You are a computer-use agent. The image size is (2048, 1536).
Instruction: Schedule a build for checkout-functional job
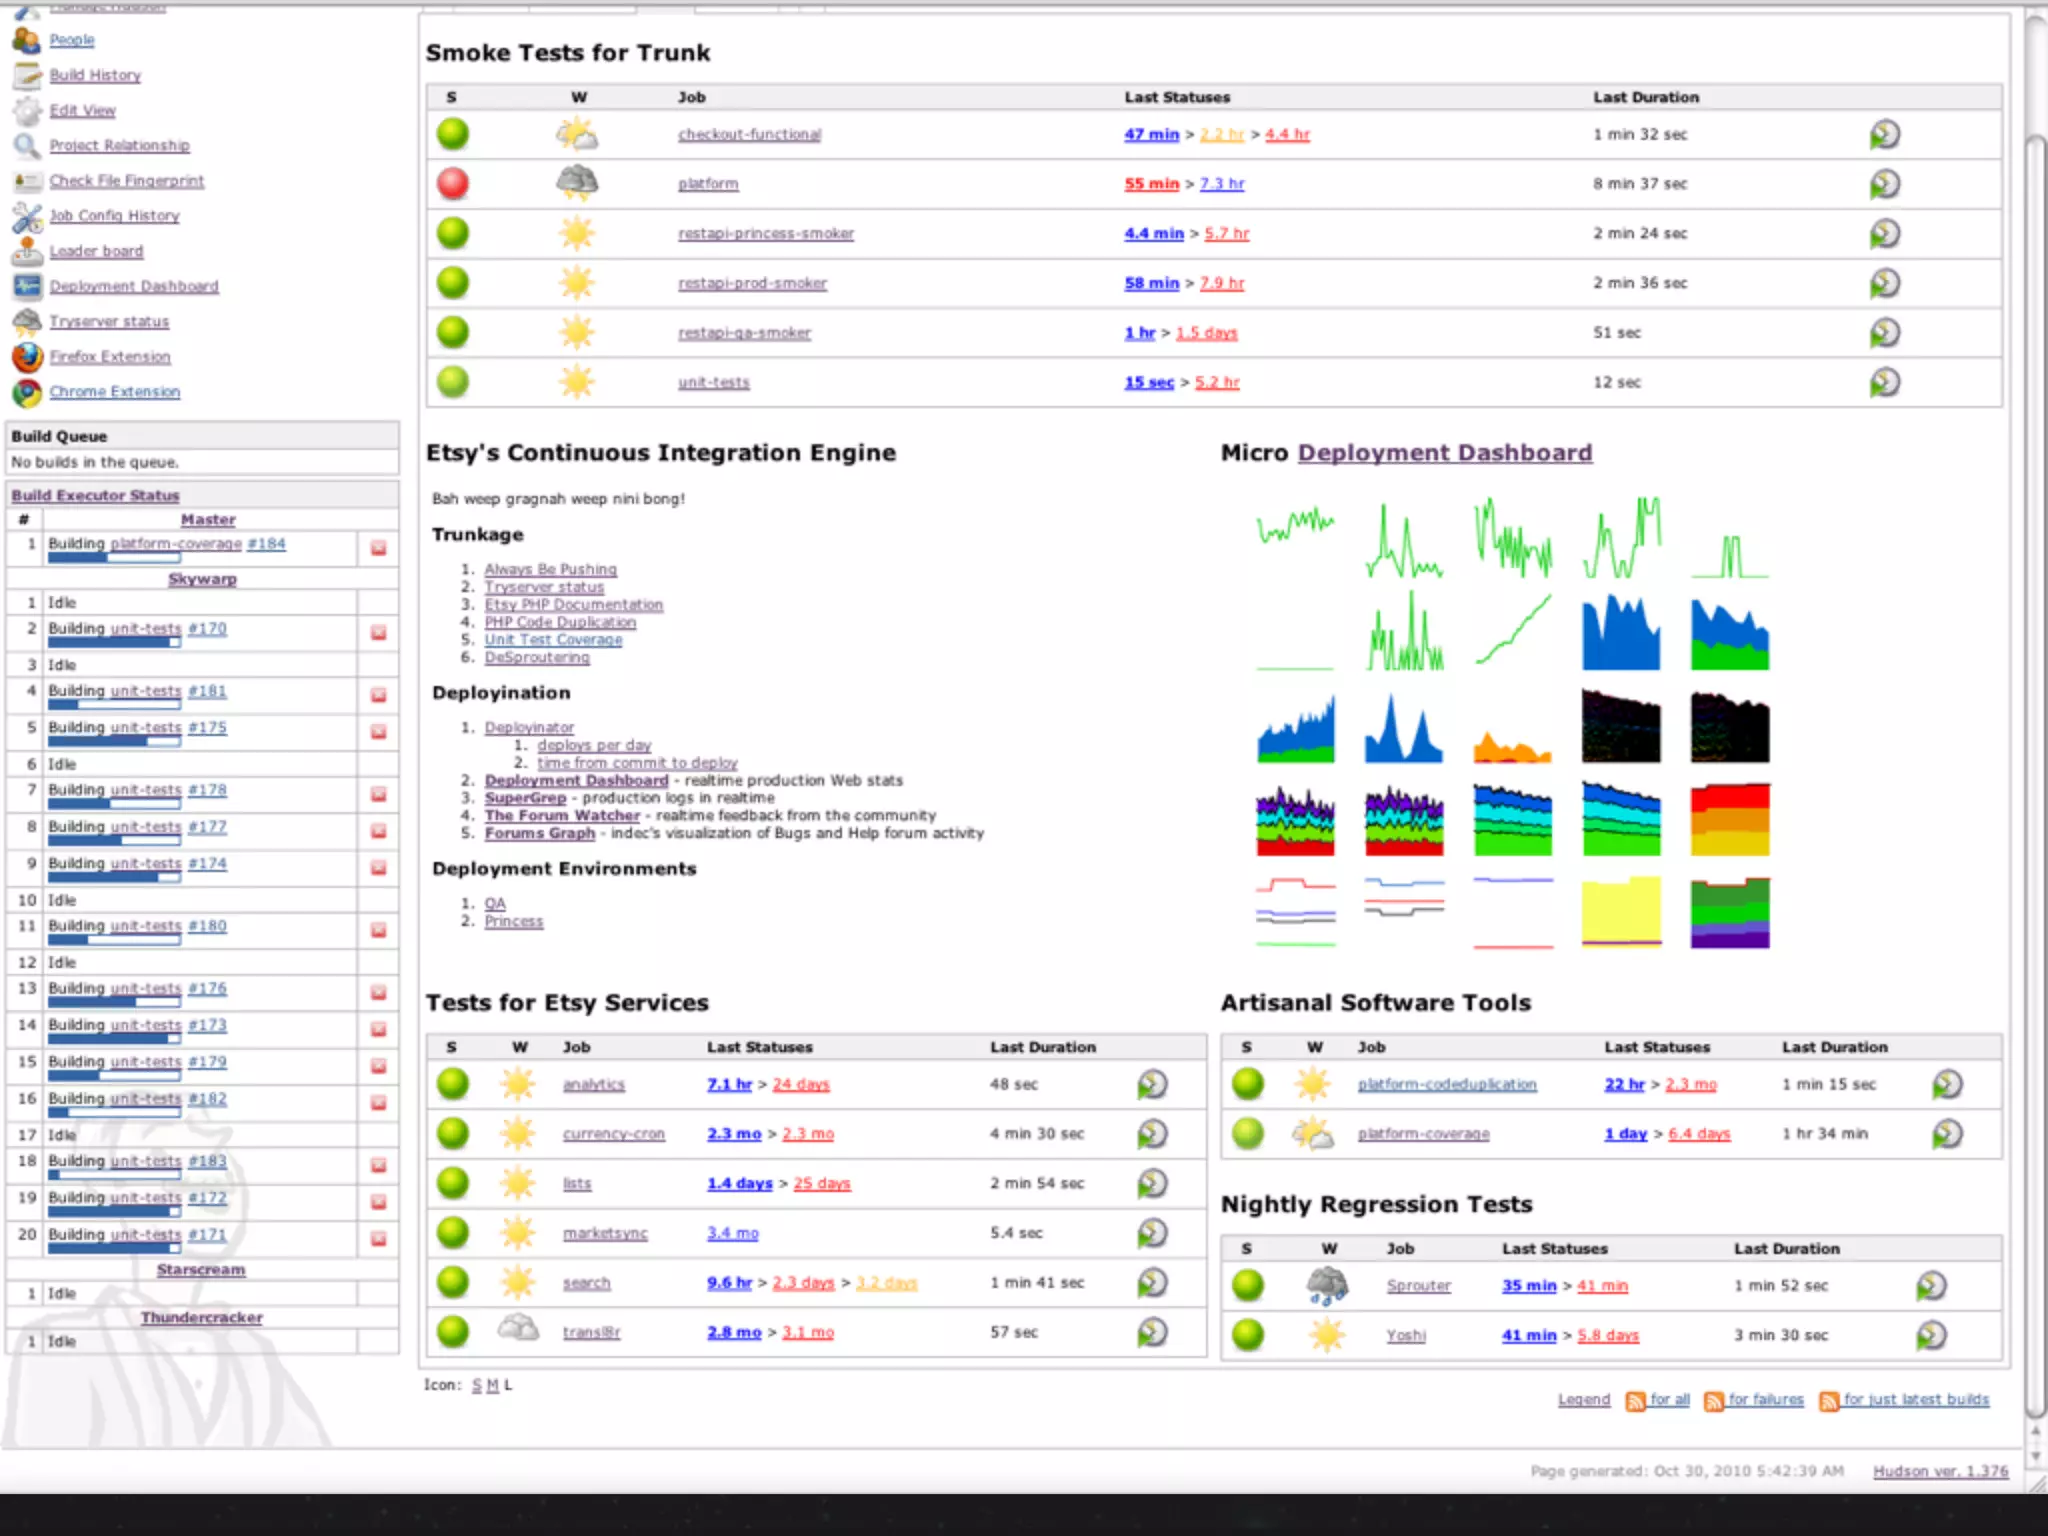click(1884, 134)
